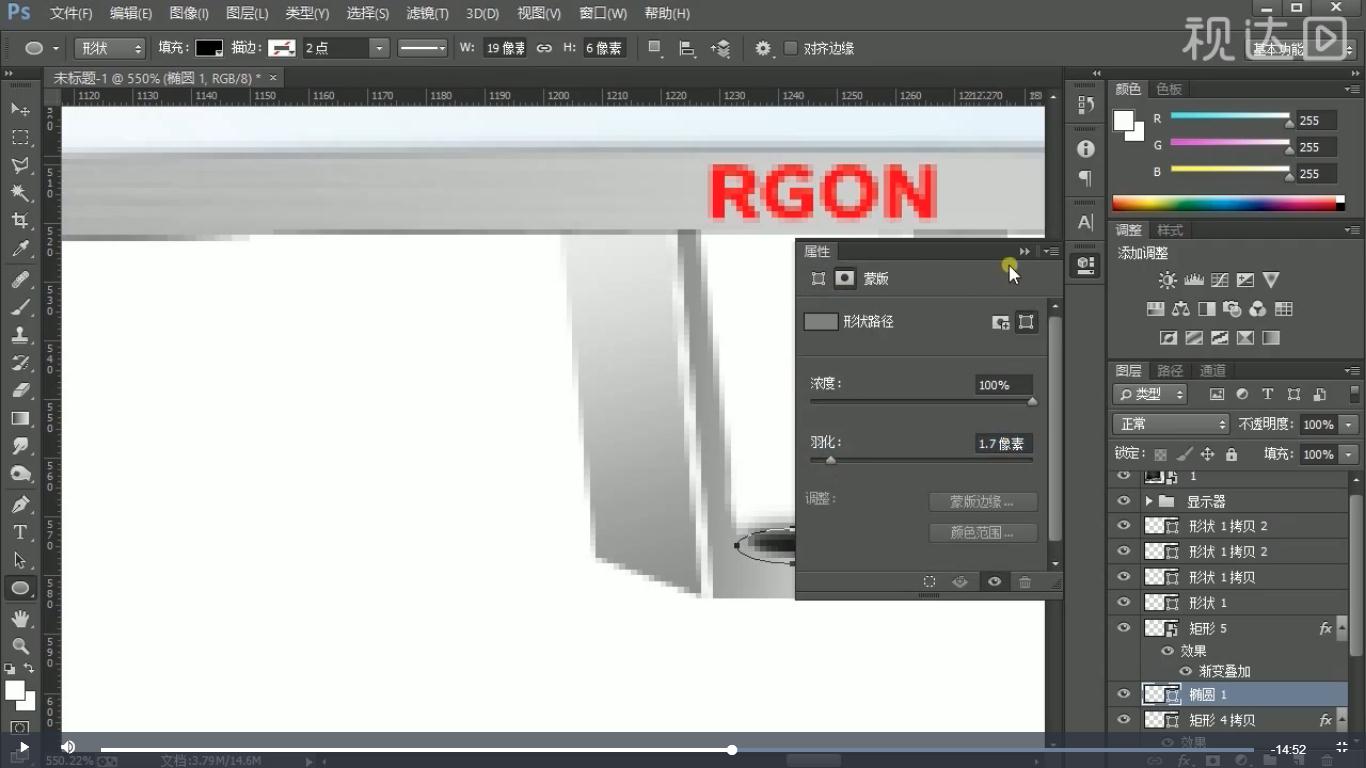The width and height of the screenshot is (1366, 768).
Task: Click the fill color swatch
Action: click(x=209, y=48)
